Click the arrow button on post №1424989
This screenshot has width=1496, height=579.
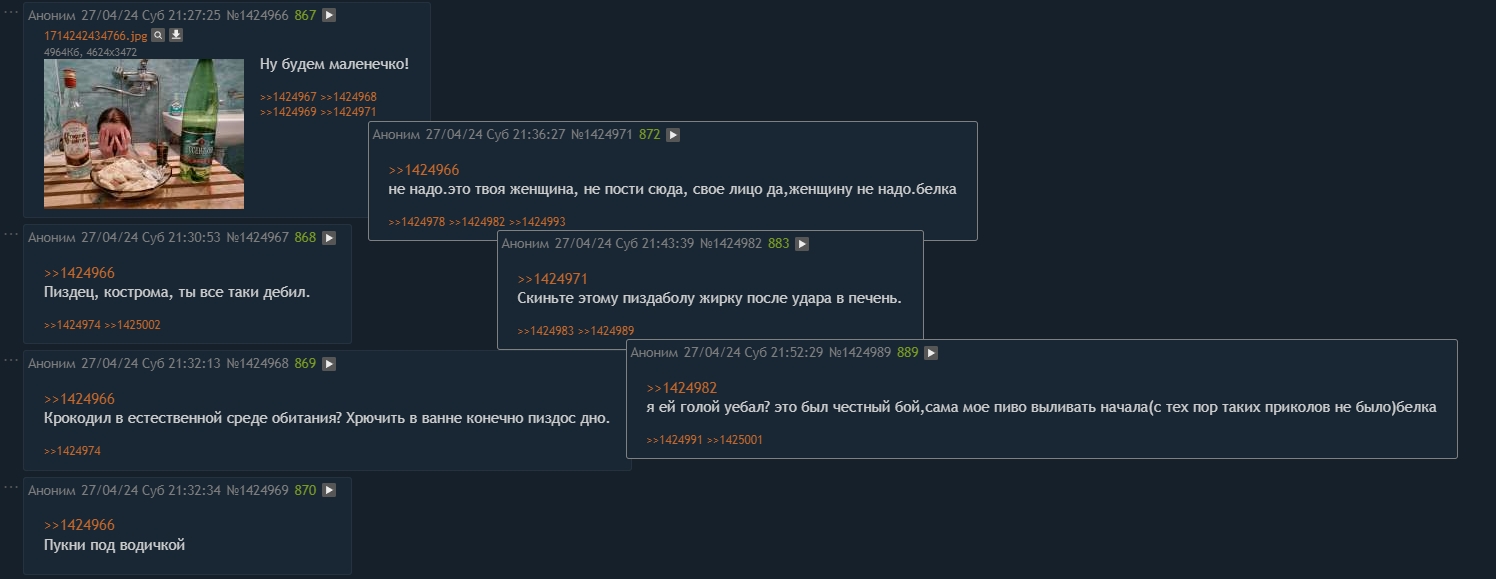[931, 353]
